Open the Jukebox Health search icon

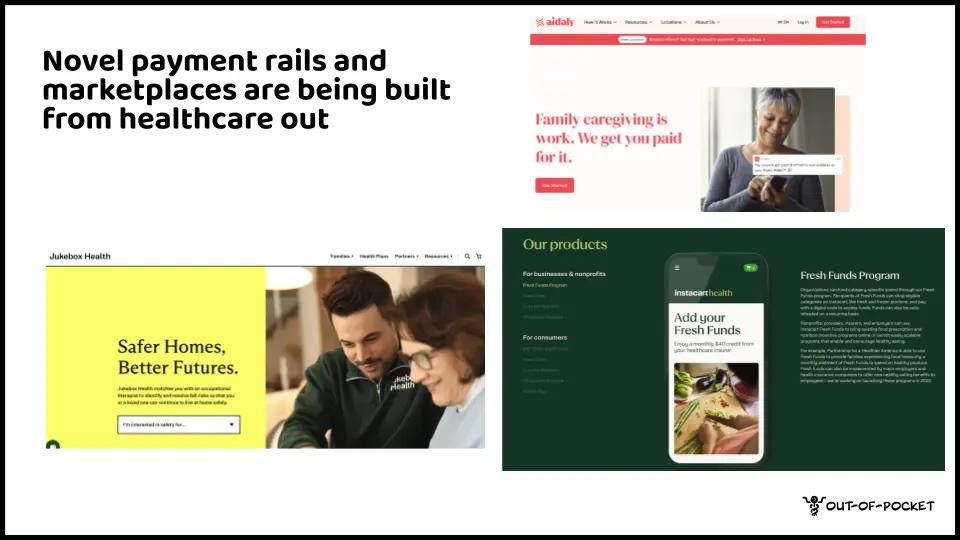click(467, 257)
